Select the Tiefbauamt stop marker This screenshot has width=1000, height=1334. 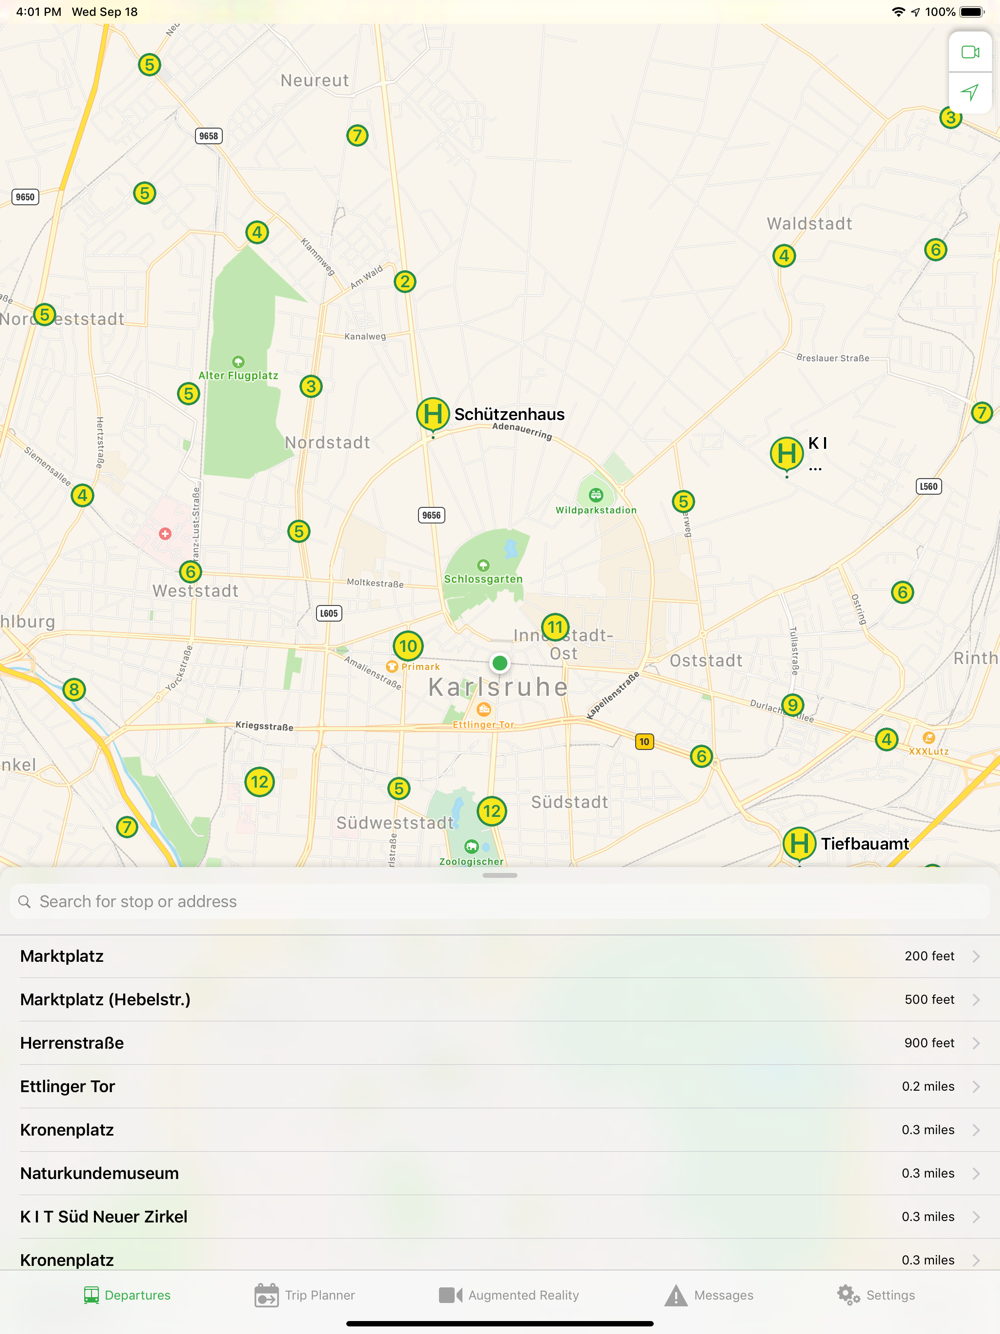[x=799, y=843]
